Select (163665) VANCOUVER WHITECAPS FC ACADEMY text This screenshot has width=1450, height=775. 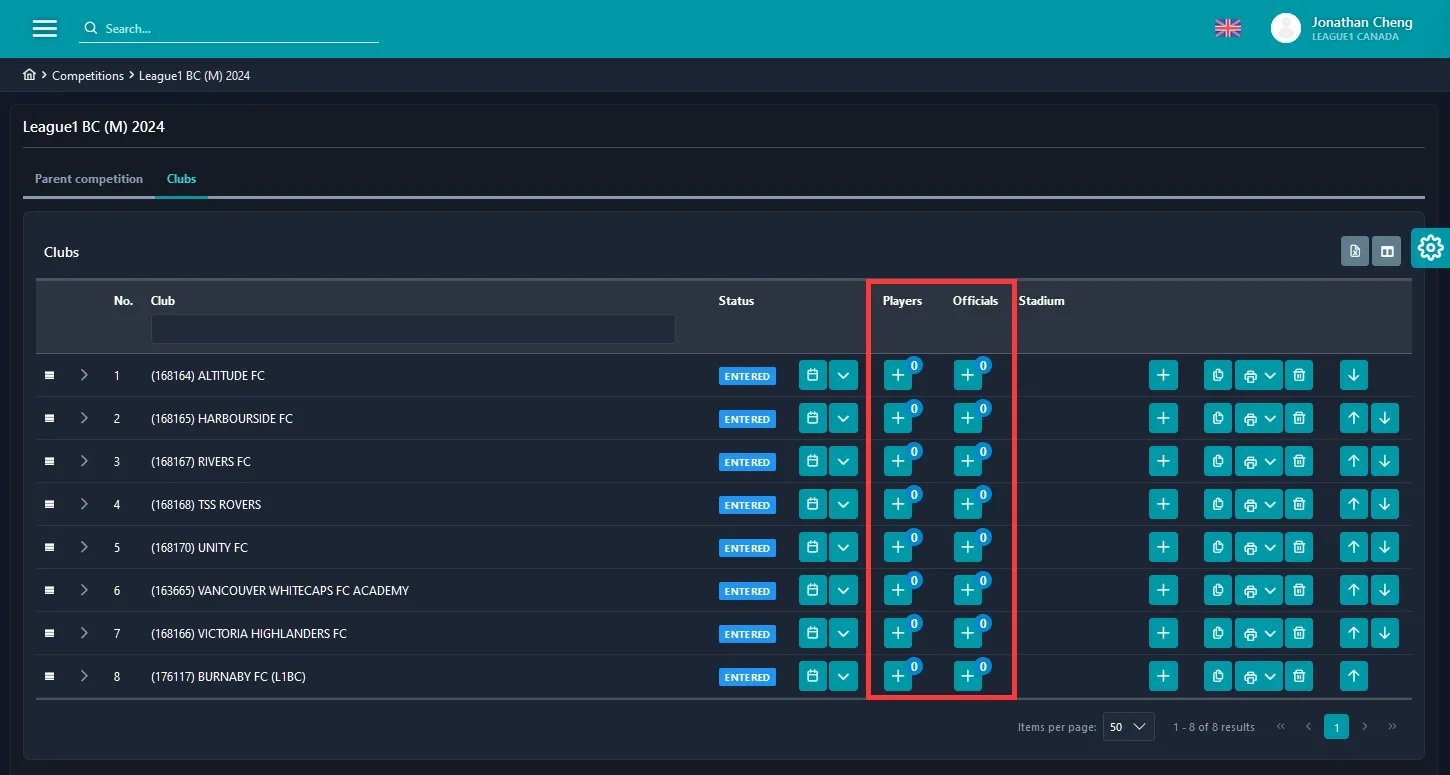[x=280, y=591]
